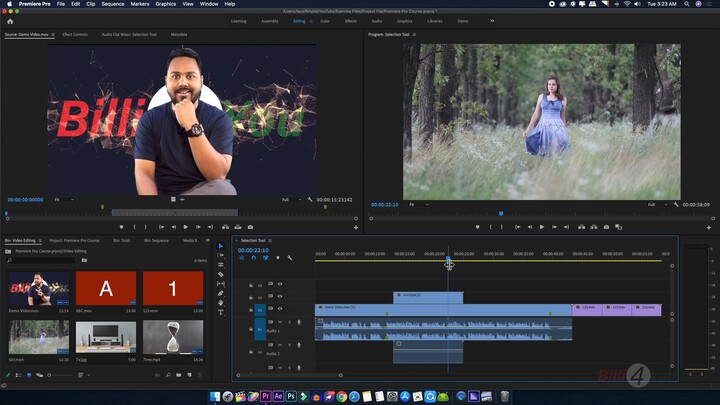Open Graphics menu in menu bar
Viewport: 720px width, 405px height.
pyautogui.click(x=166, y=4)
